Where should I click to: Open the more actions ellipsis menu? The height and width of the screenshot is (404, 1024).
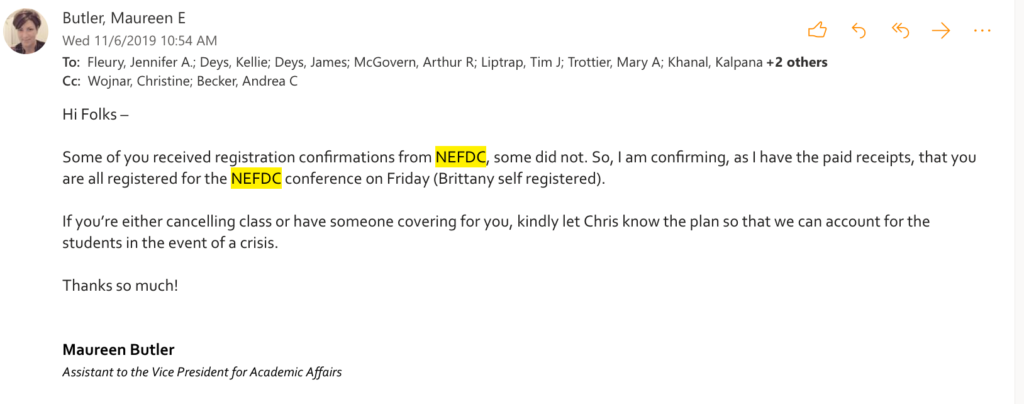pyautogui.click(x=982, y=30)
